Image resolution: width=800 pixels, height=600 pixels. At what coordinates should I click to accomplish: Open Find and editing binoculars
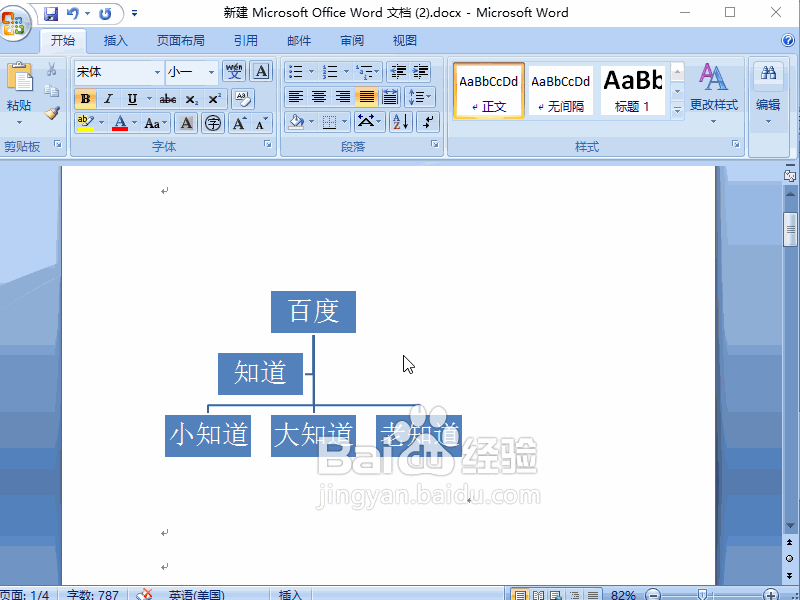pos(768,73)
